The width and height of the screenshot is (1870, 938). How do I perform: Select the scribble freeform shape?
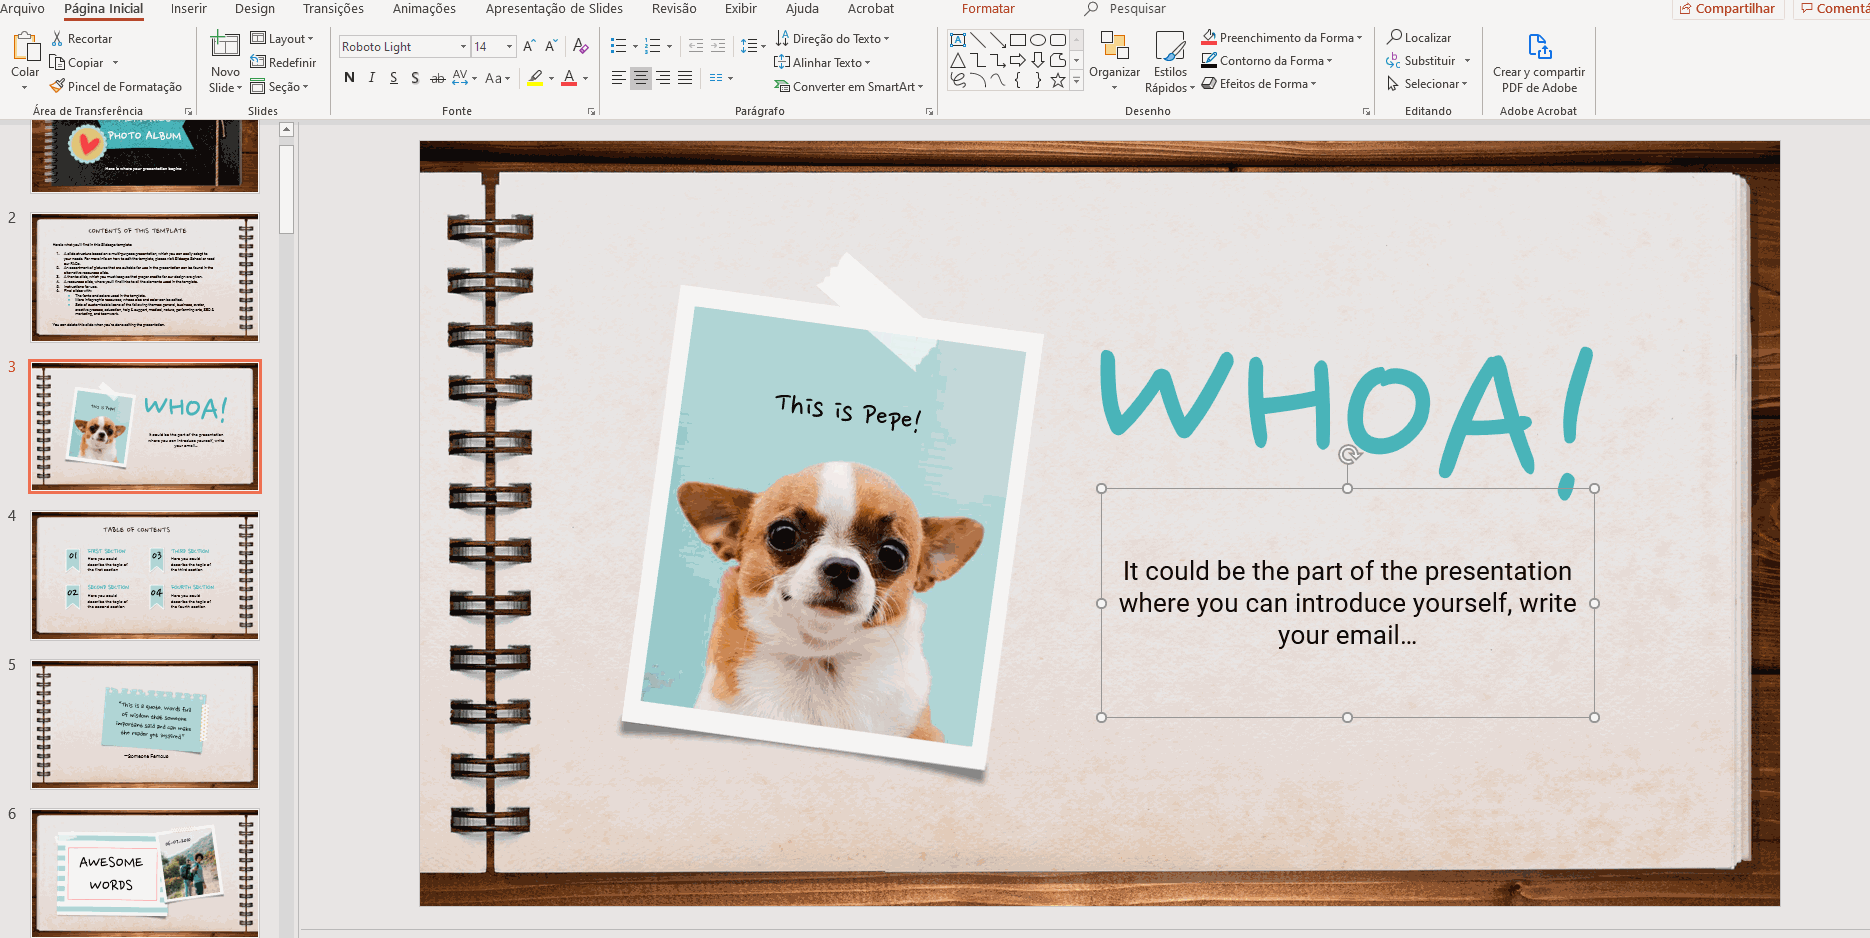coord(958,80)
